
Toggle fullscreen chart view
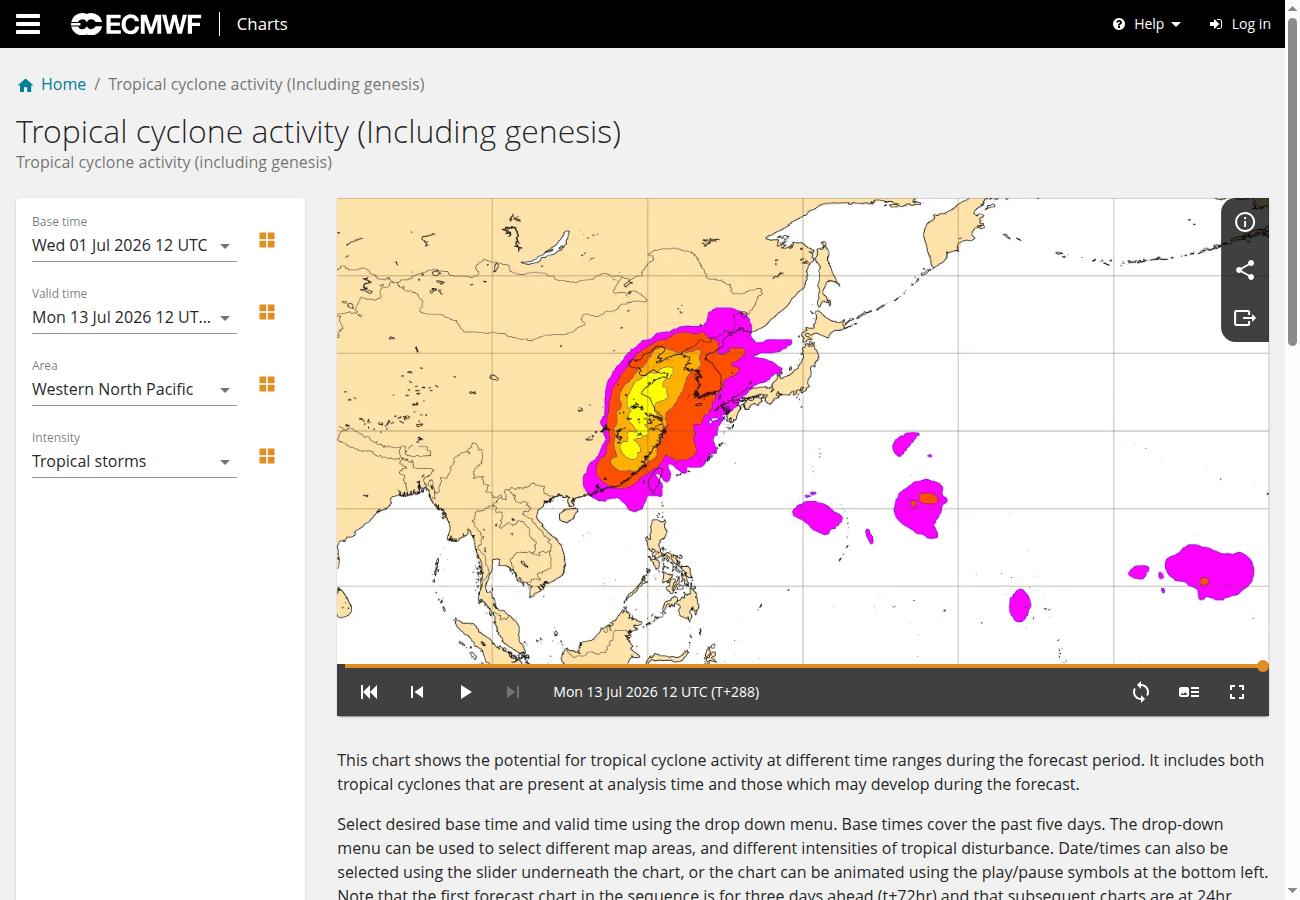(1237, 692)
